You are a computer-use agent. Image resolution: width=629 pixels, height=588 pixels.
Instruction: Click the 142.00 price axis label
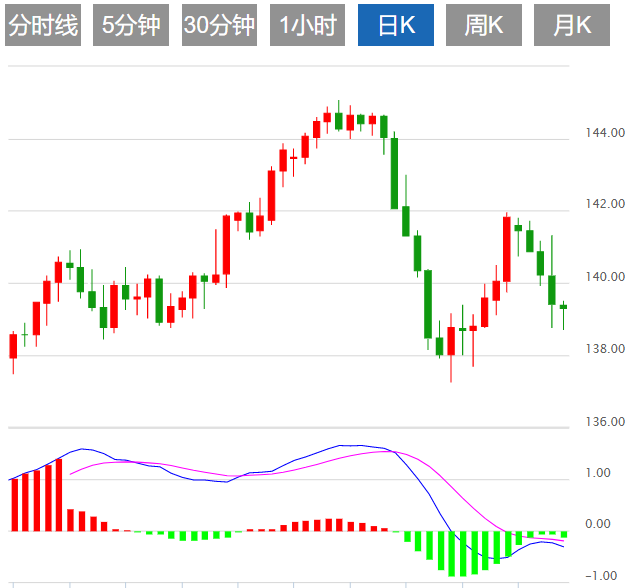[605, 204]
